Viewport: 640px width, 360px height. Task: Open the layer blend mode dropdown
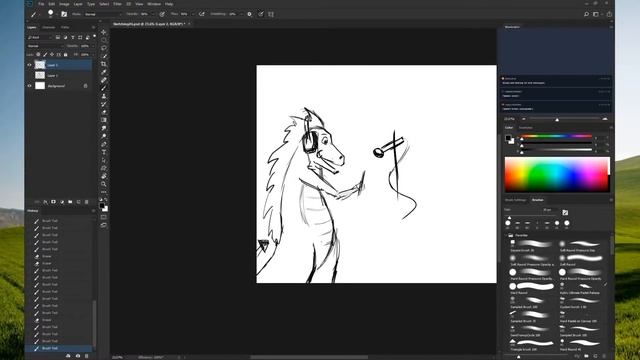46,46
